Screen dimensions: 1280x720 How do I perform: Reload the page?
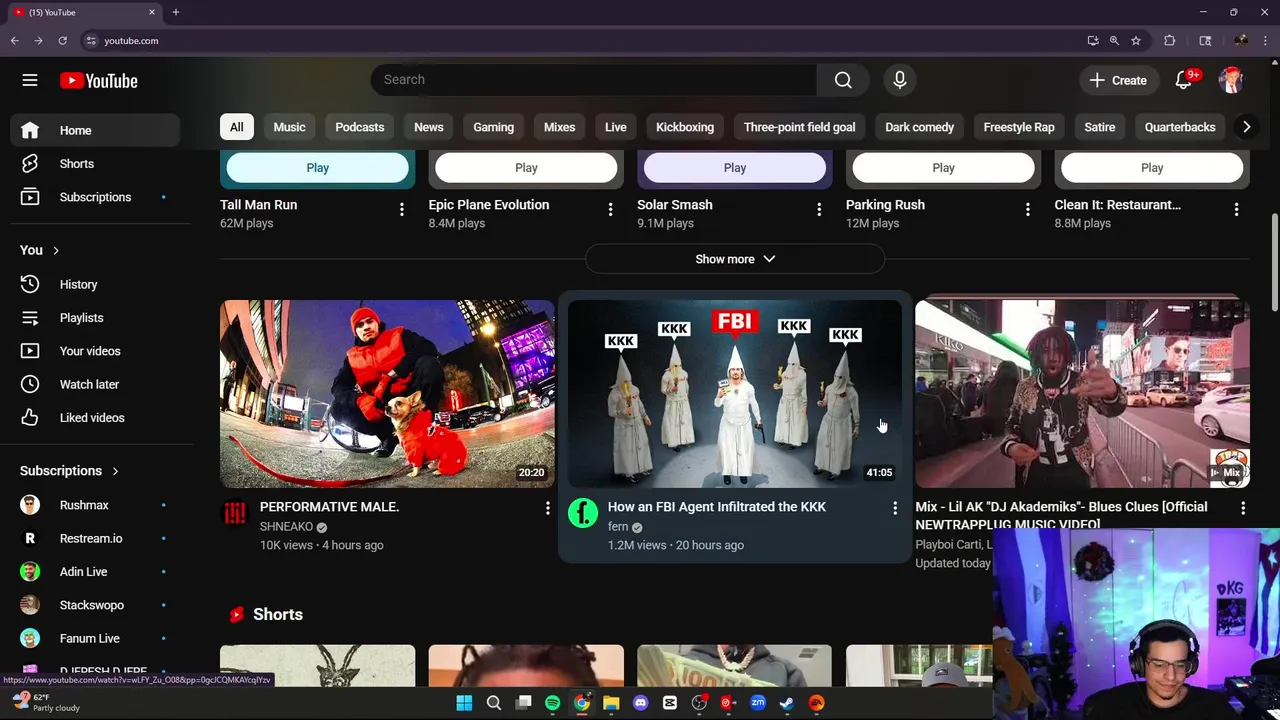point(62,41)
